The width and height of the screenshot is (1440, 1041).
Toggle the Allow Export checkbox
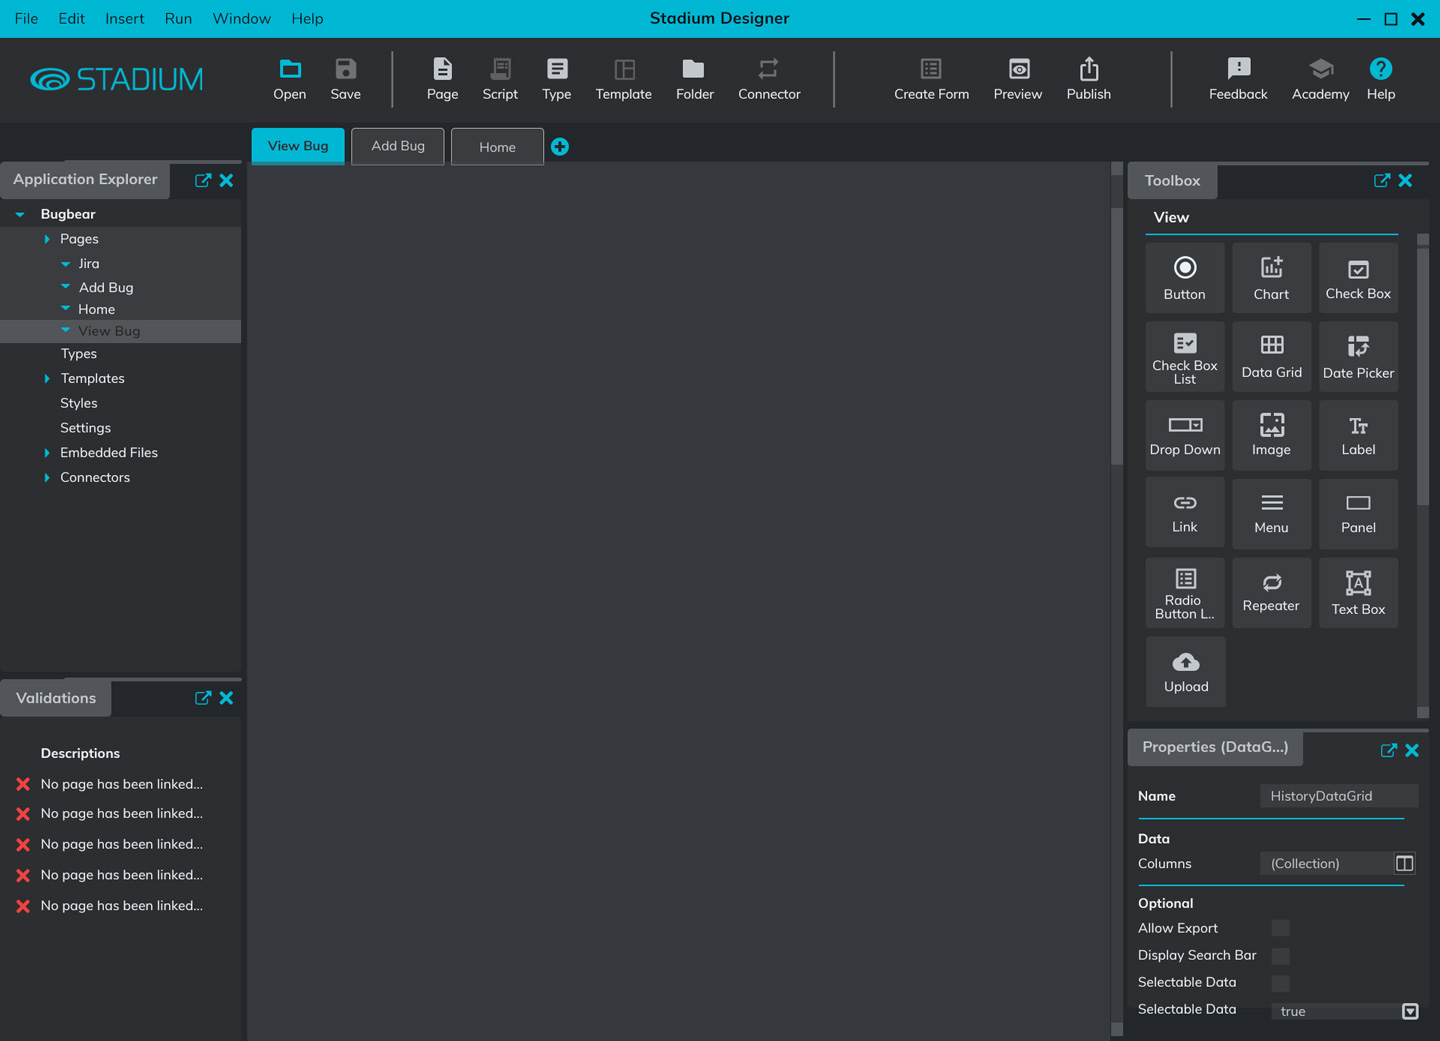click(1280, 928)
